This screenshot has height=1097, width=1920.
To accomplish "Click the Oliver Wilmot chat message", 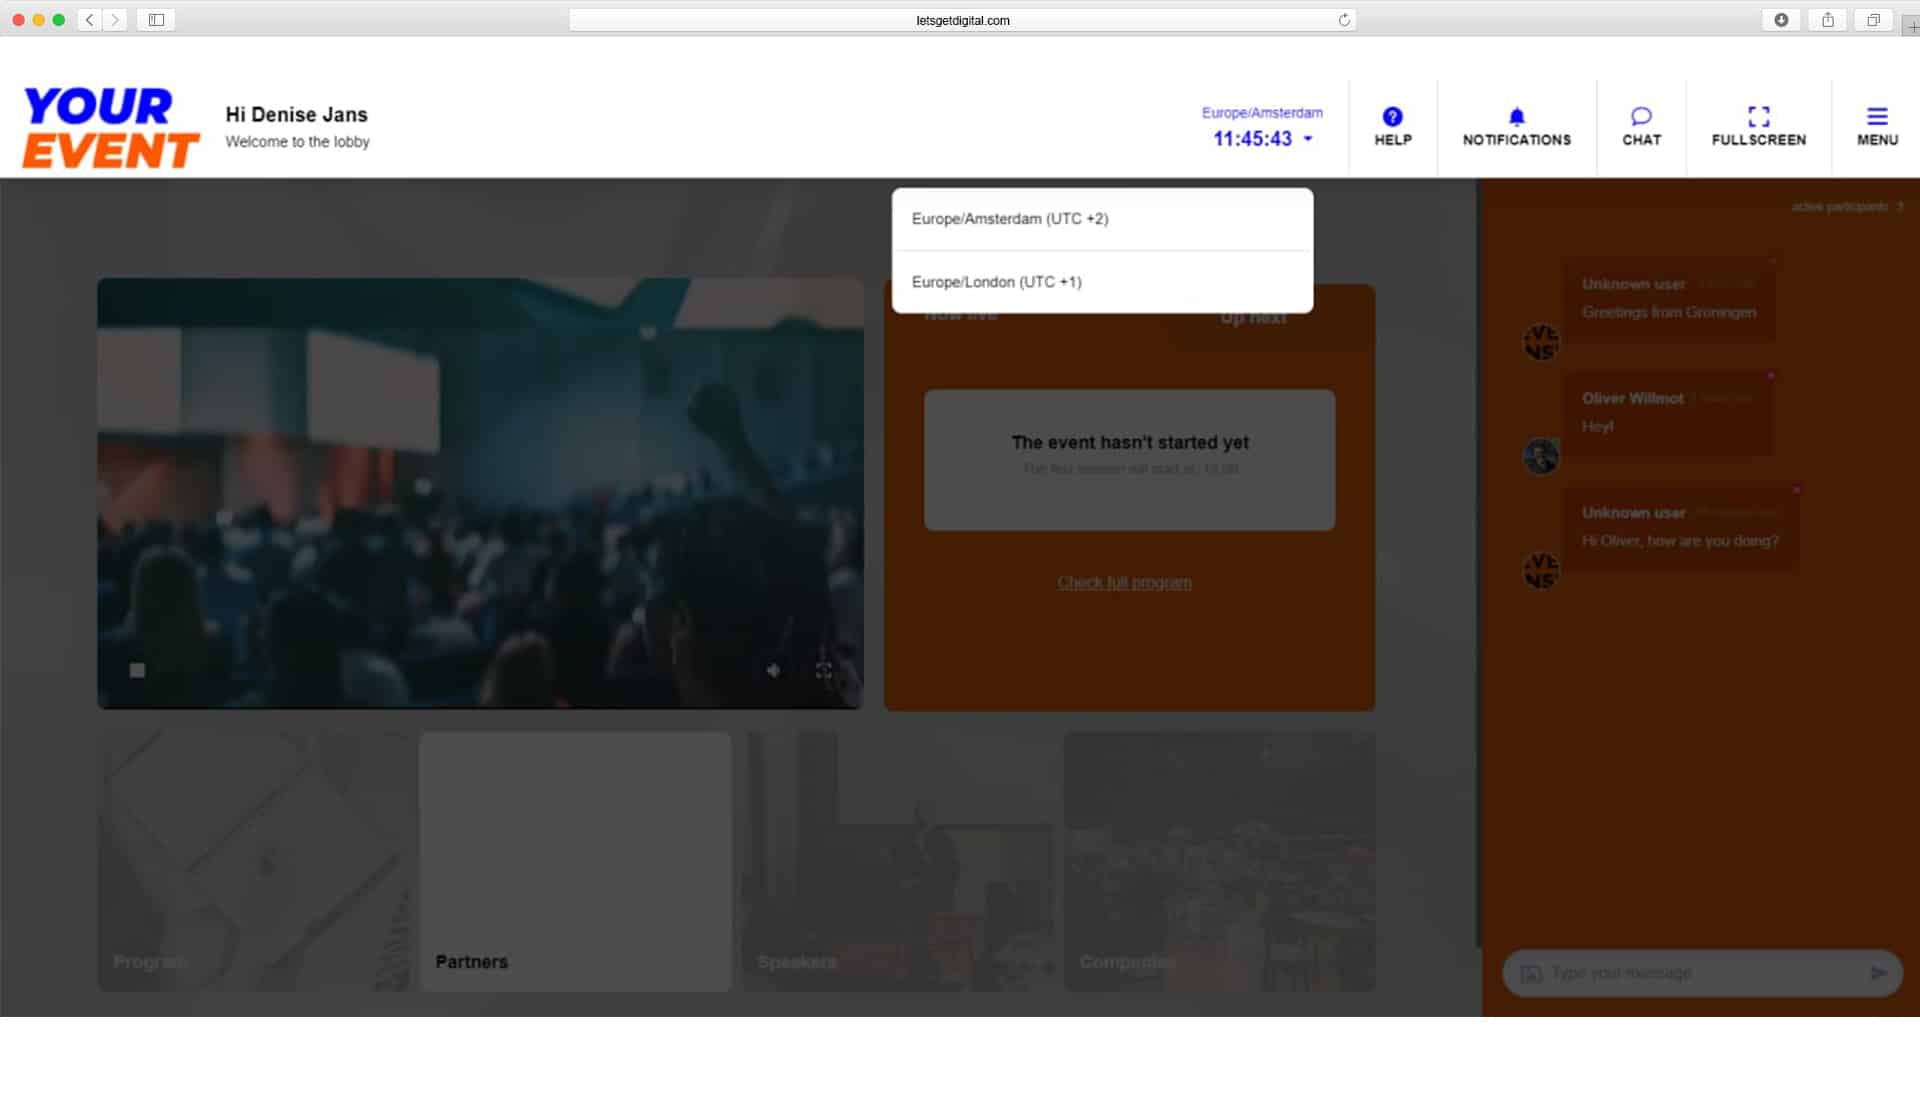I will 1668,413.
